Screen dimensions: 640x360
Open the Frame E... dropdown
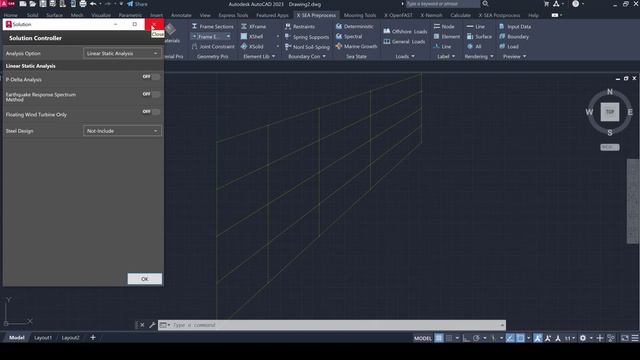point(211,37)
